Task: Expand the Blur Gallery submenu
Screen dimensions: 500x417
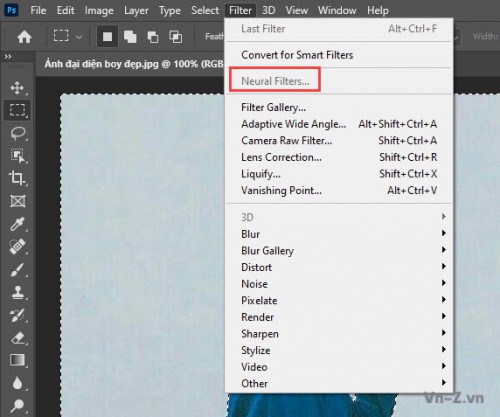Action: tap(339, 251)
